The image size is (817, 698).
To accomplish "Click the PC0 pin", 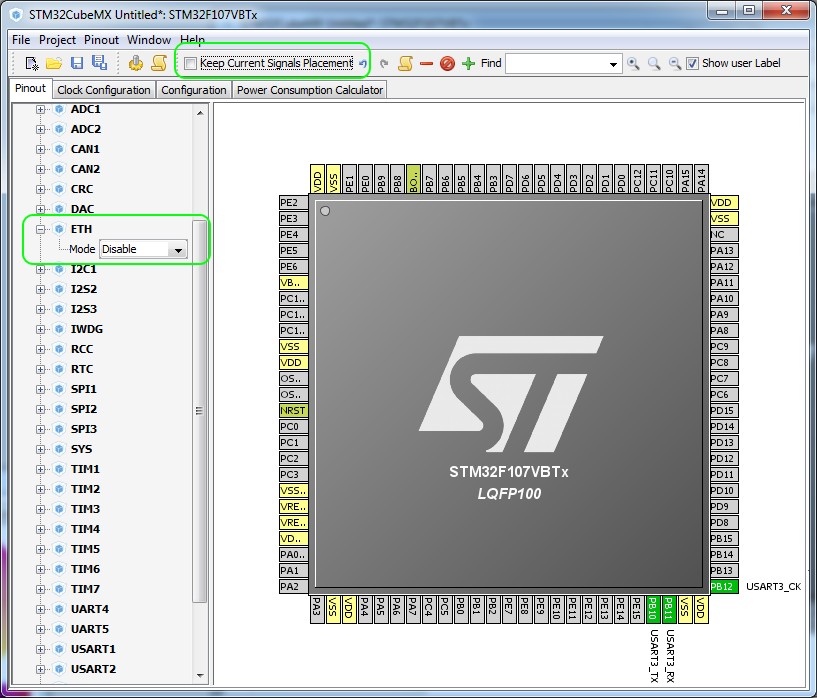I will point(293,427).
